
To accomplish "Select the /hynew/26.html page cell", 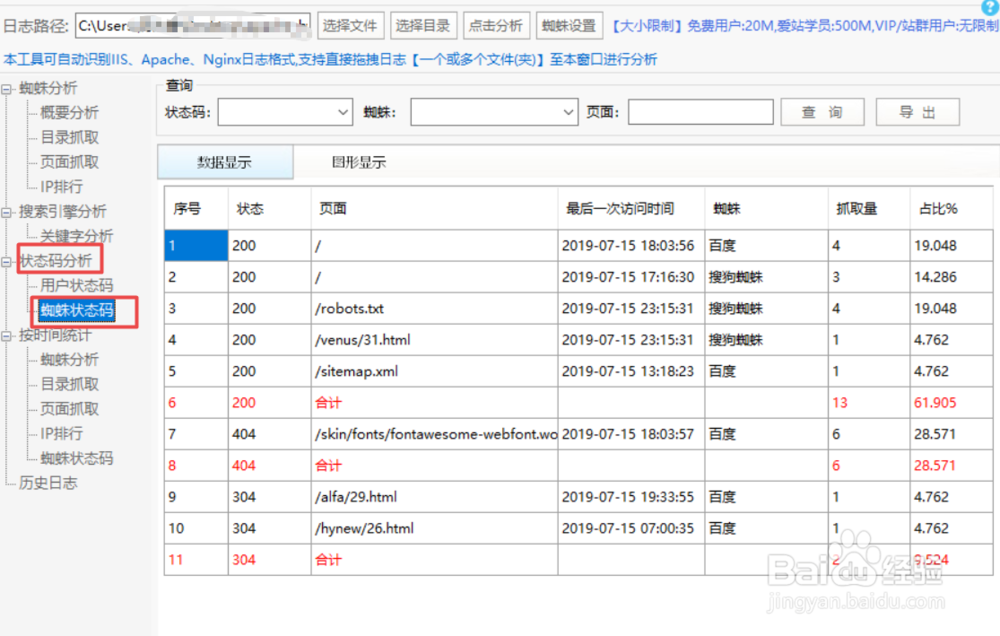I will coord(434,528).
